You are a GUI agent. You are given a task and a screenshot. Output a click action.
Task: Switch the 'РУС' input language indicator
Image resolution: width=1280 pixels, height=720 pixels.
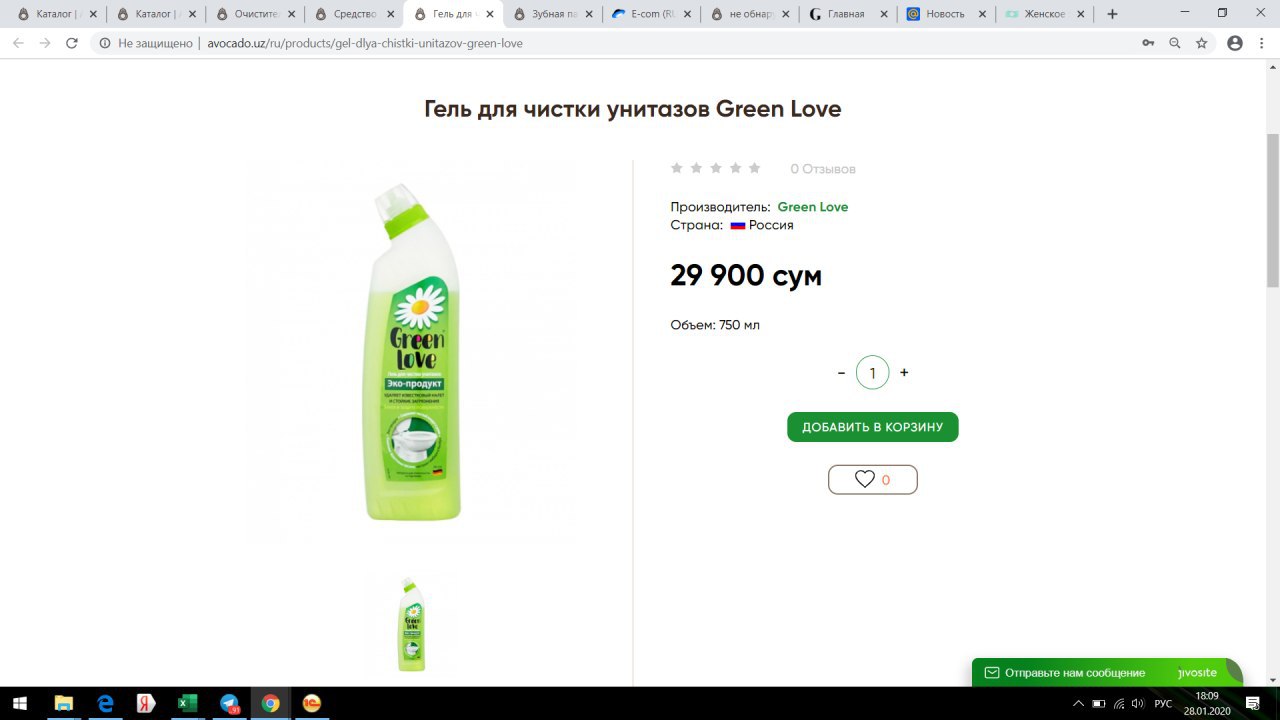1163,703
